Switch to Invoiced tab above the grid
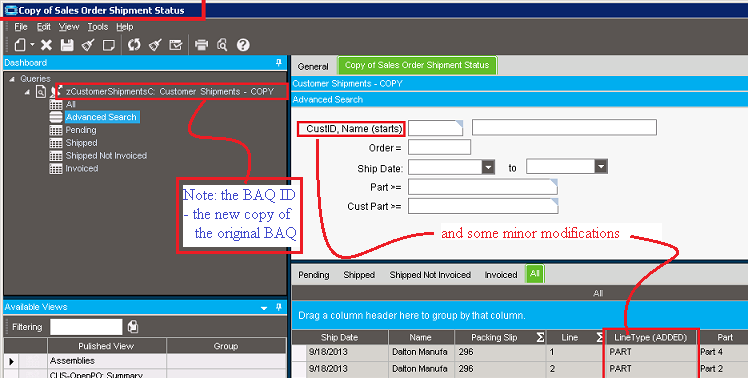 click(x=501, y=275)
